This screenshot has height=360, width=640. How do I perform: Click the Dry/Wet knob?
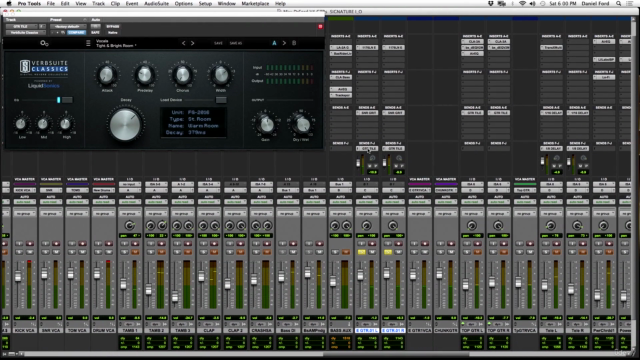tap(302, 124)
